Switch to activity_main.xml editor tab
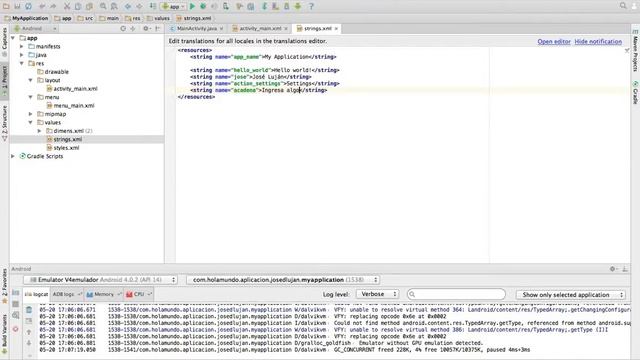This screenshot has width=640, height=360. 260,29
